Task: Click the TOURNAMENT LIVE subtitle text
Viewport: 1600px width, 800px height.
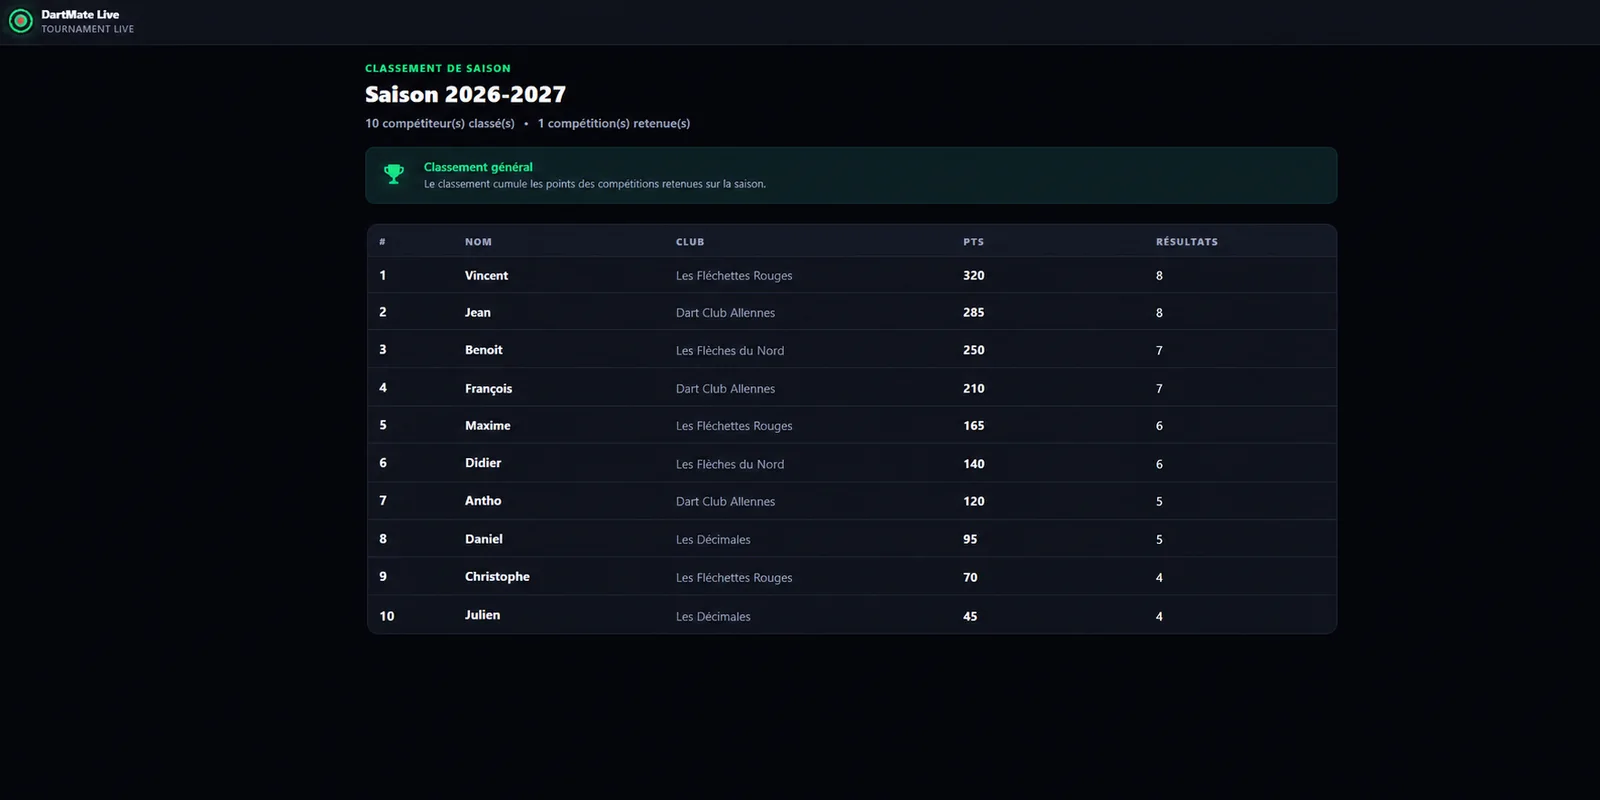Action: click(x=88, y=29)
